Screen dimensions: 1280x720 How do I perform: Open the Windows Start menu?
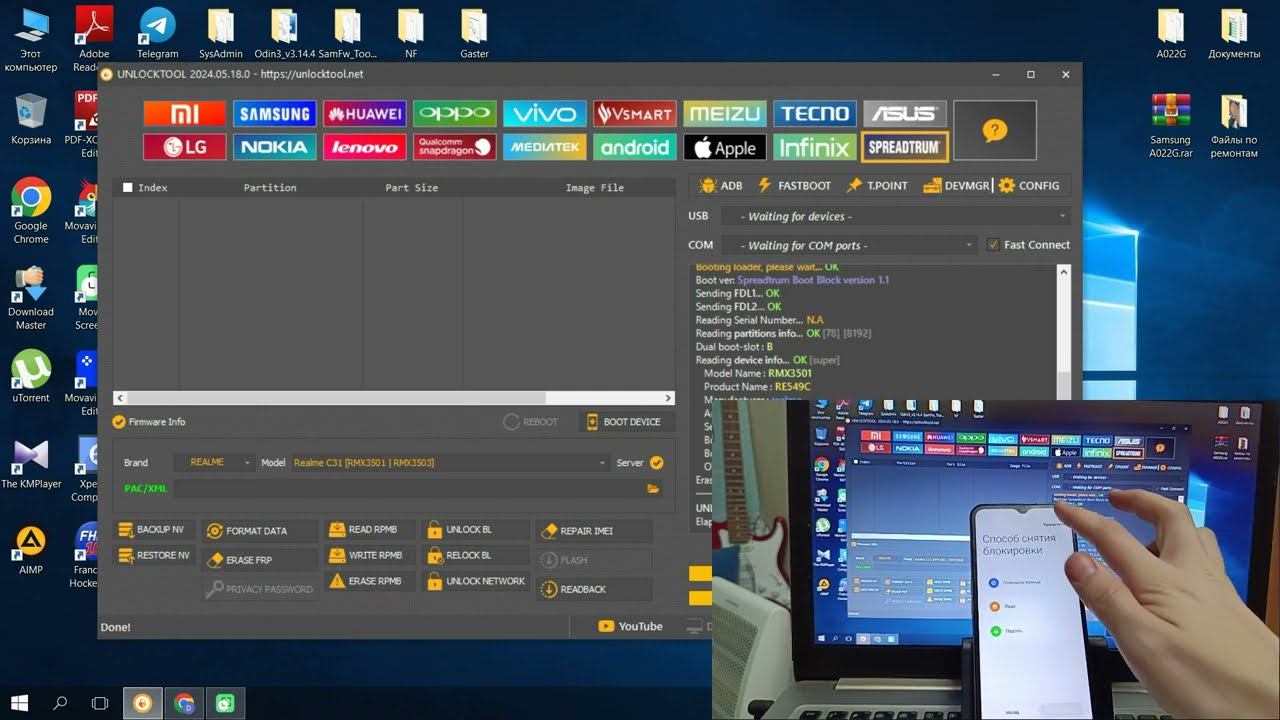[x=19, y=703]
